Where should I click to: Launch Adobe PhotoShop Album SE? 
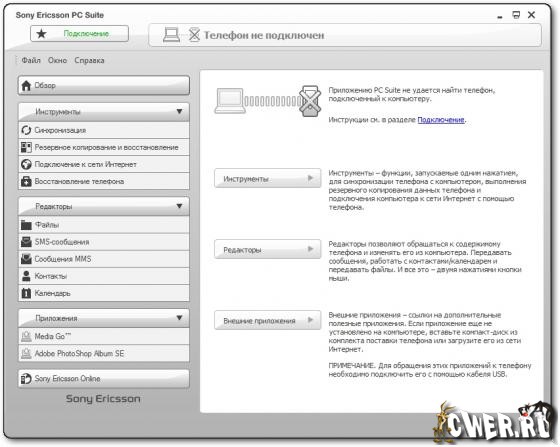click(x=104, y=353)
